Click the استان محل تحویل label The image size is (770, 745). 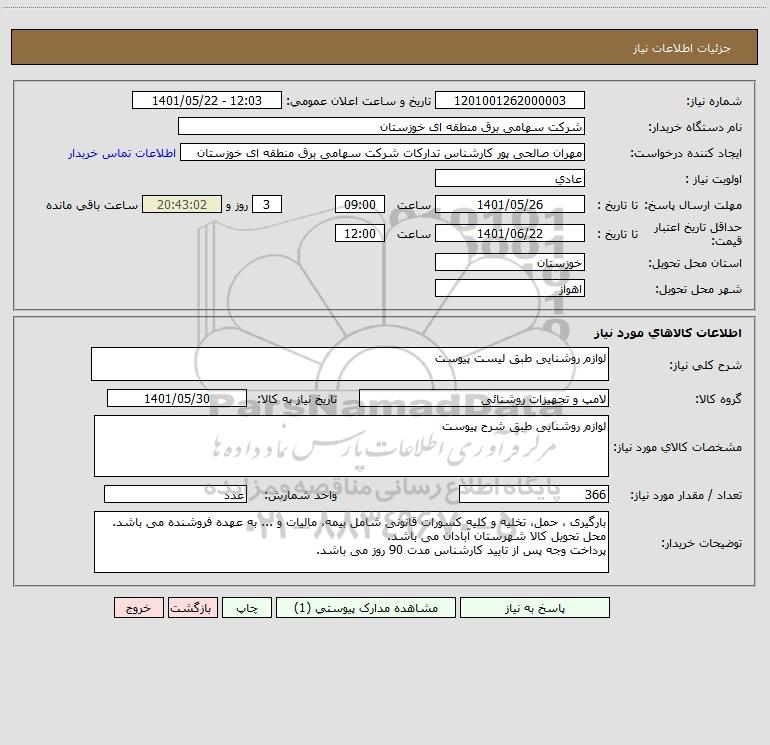695,264
